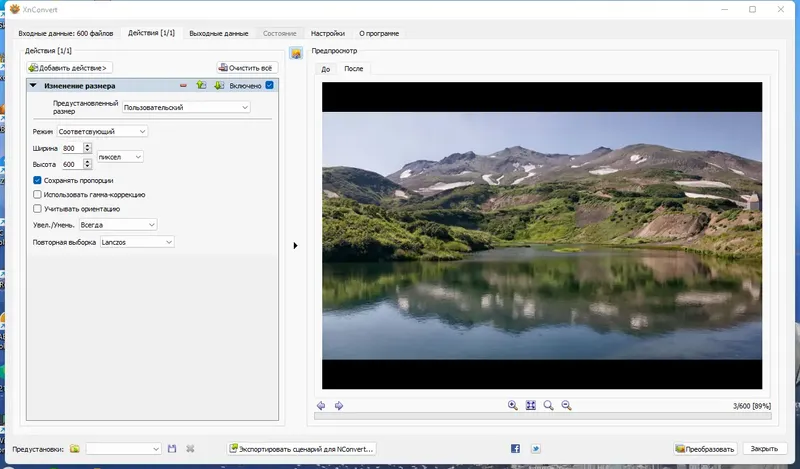
Task: Open the Повторная выборка Lanczos dropdown
Action: click(x=137, y=242)
